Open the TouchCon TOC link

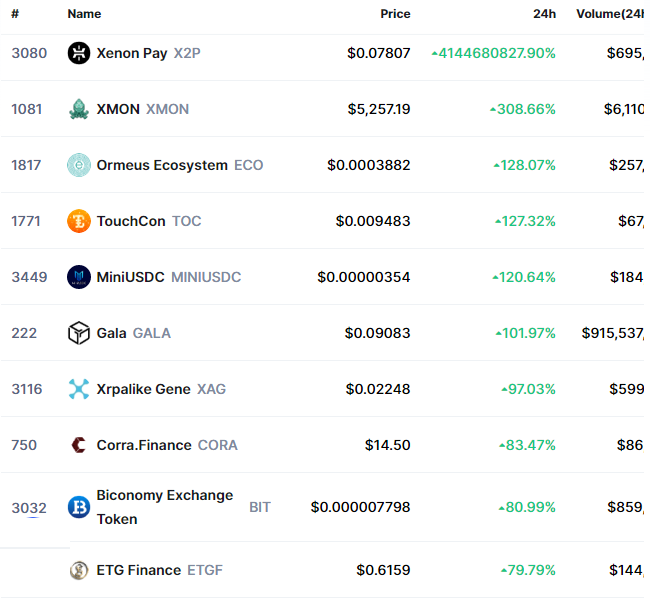[x=149, y=221]
